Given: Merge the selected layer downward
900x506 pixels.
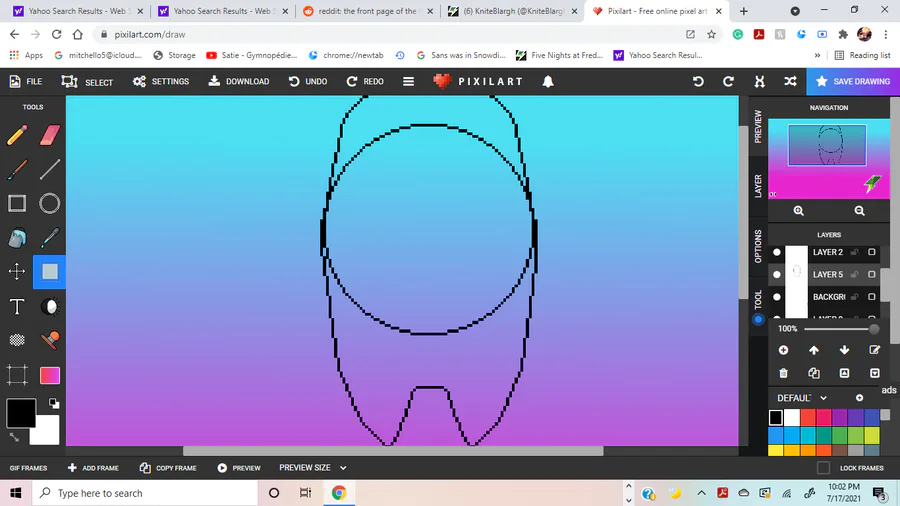Looking at the screenshot, I should 875,373.
